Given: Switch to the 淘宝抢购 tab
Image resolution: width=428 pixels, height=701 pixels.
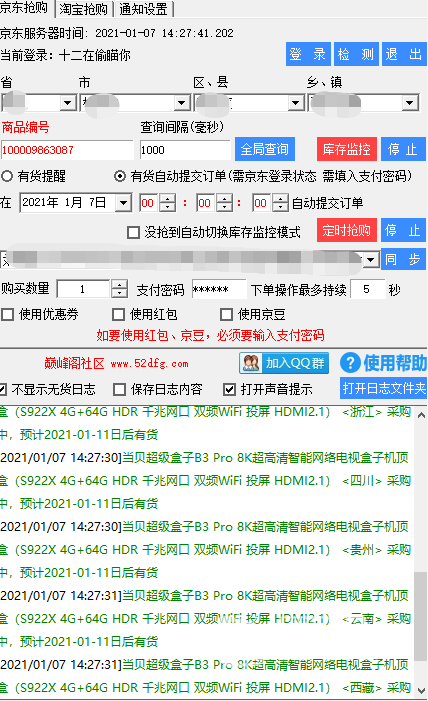Looking at the screenshot, I should 84,9.
